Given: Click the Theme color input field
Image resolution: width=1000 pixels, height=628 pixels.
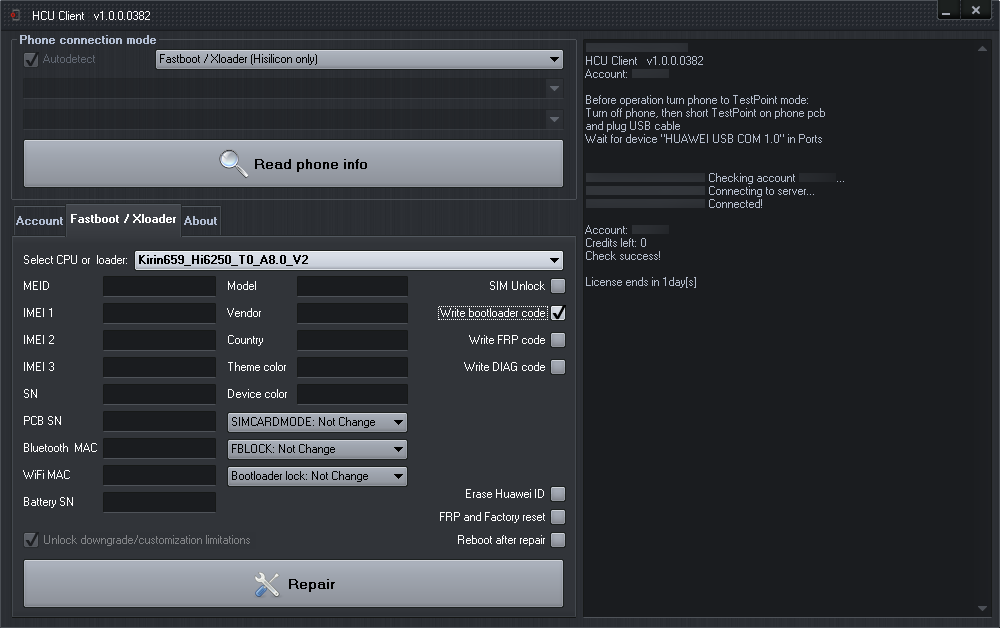Looking at the screenshot, I should coord(352,367).
